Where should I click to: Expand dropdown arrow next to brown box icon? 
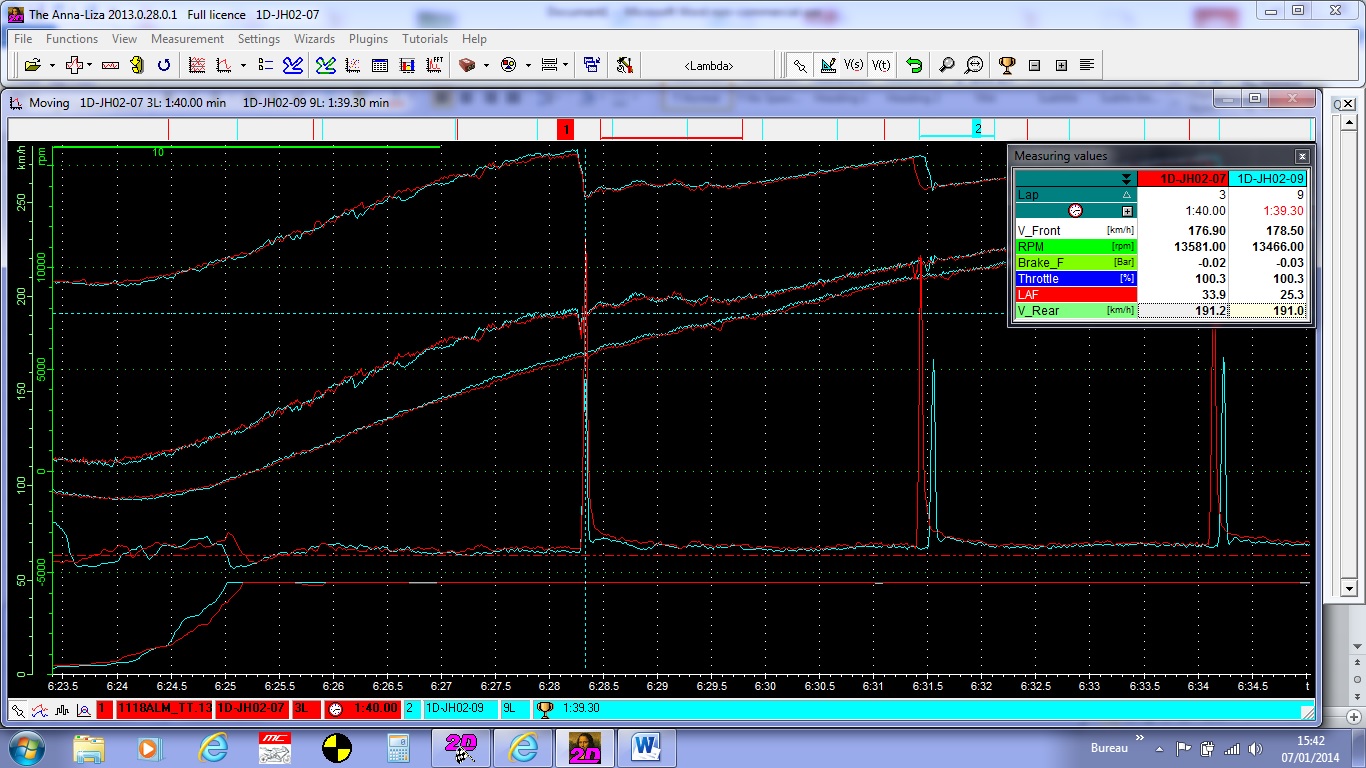point(486,65)
